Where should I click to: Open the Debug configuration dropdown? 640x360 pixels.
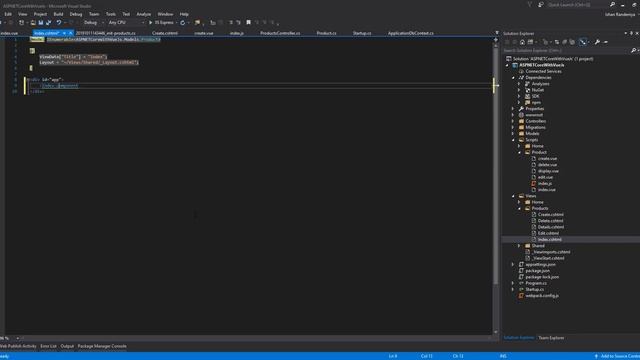point(93,22)
